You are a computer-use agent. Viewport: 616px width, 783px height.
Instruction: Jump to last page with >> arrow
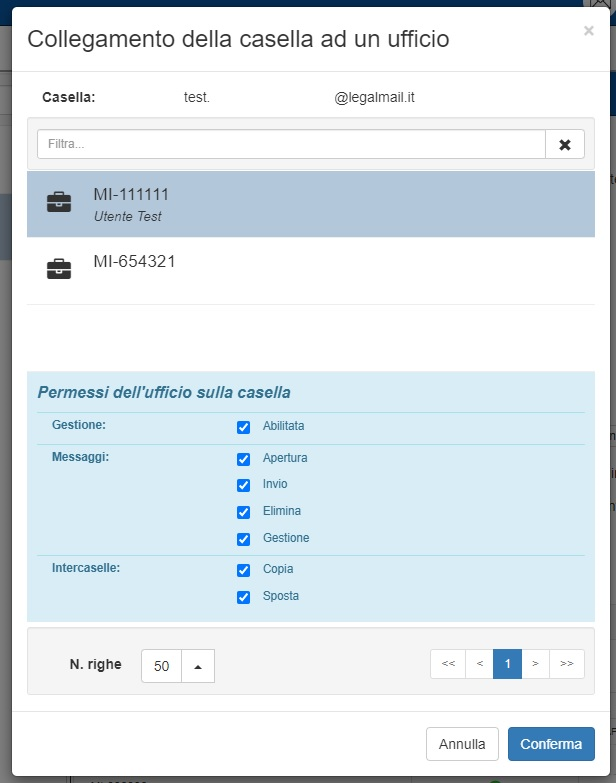coord(566,664)
